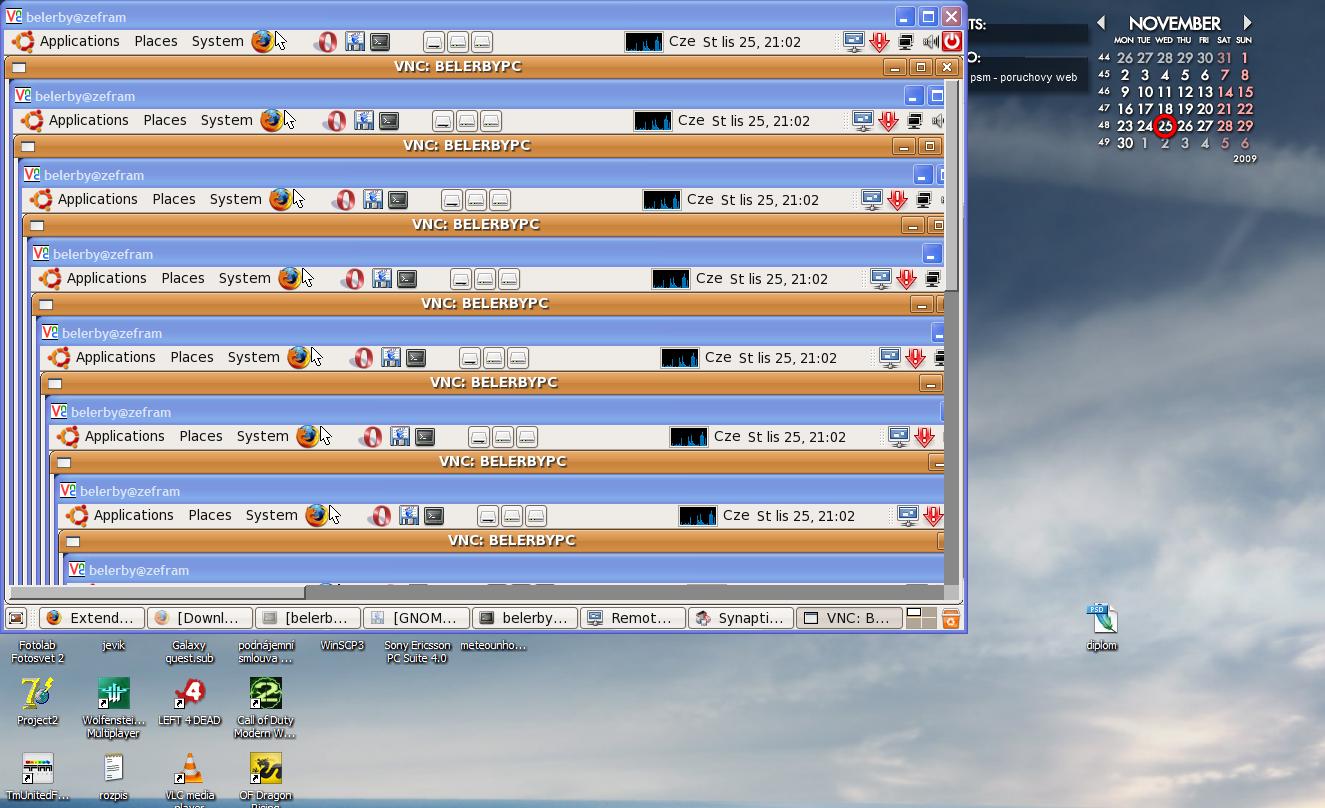1325x808 pixels.
Task: Open Opera browser from the topmost panel
Action: tap(326, 42)
